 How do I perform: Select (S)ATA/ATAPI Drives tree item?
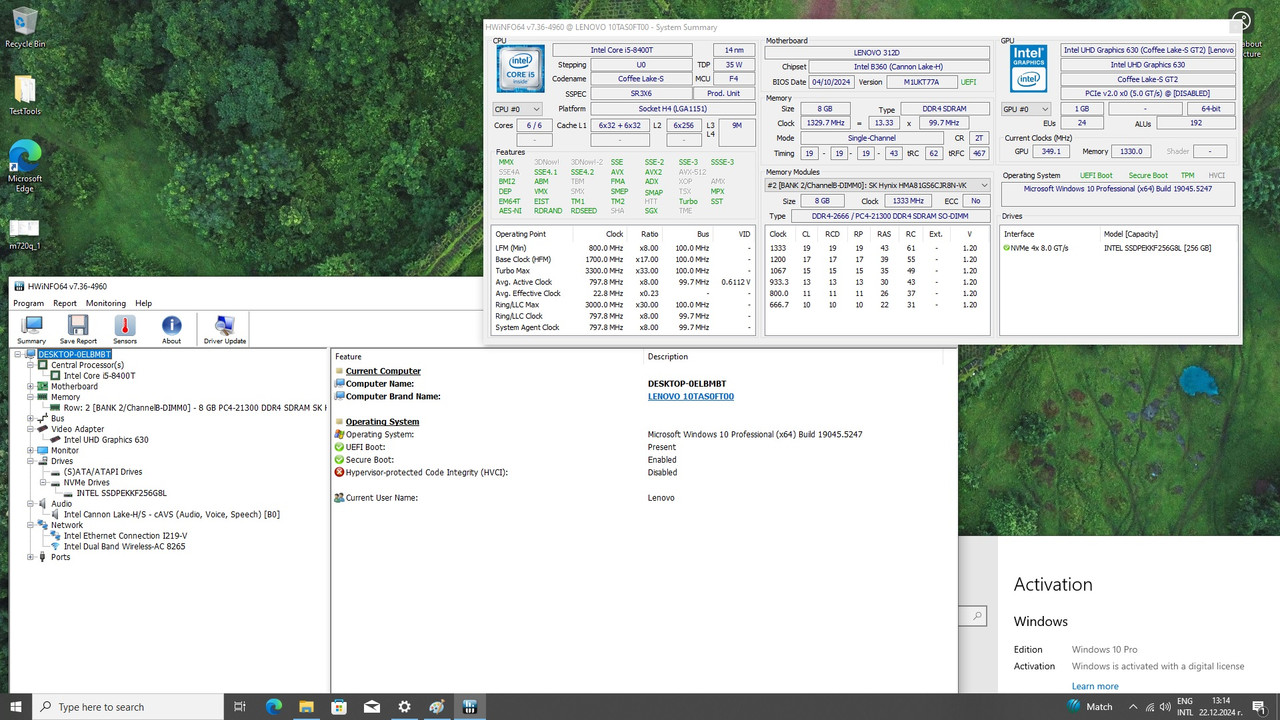pos(103,472)
